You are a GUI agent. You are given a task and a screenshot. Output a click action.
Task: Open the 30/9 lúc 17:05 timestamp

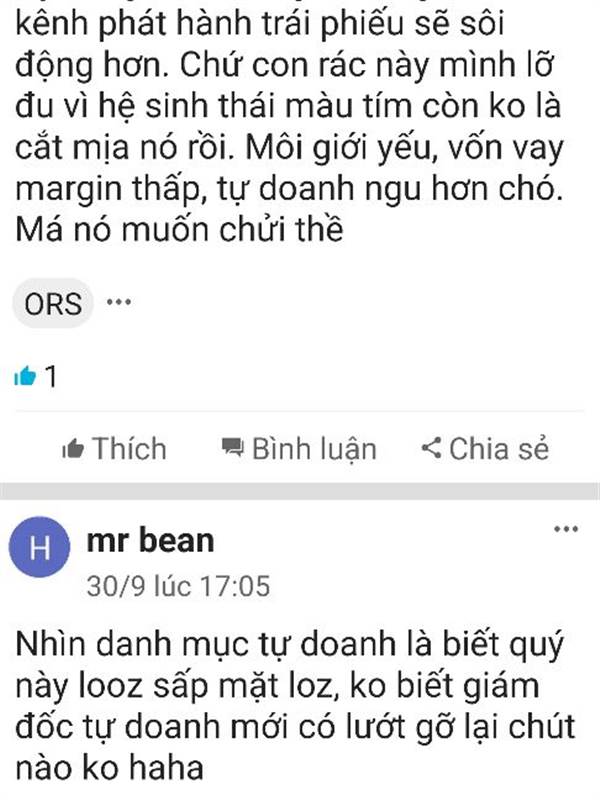(x=178, y=586)
